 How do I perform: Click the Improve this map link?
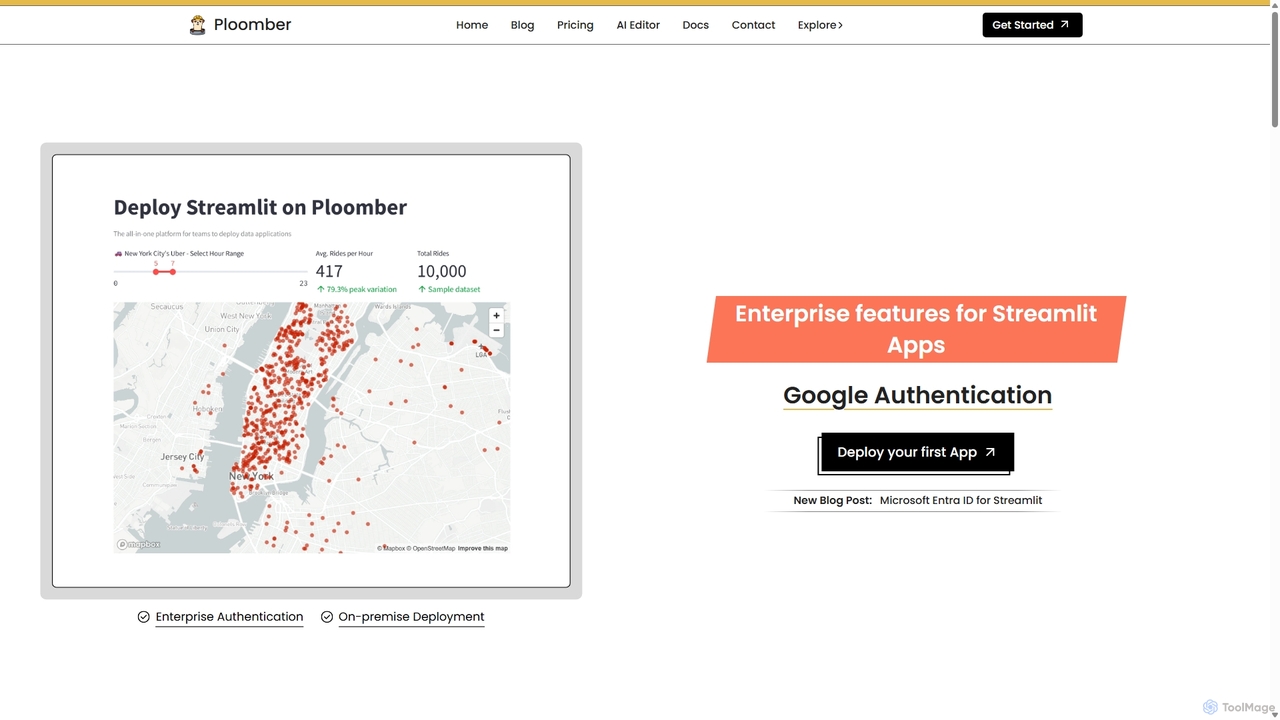tap(483, 548)
